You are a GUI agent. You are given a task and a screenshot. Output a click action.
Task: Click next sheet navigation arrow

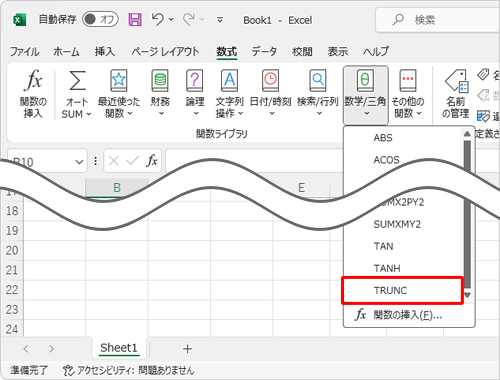pos(51,349)
